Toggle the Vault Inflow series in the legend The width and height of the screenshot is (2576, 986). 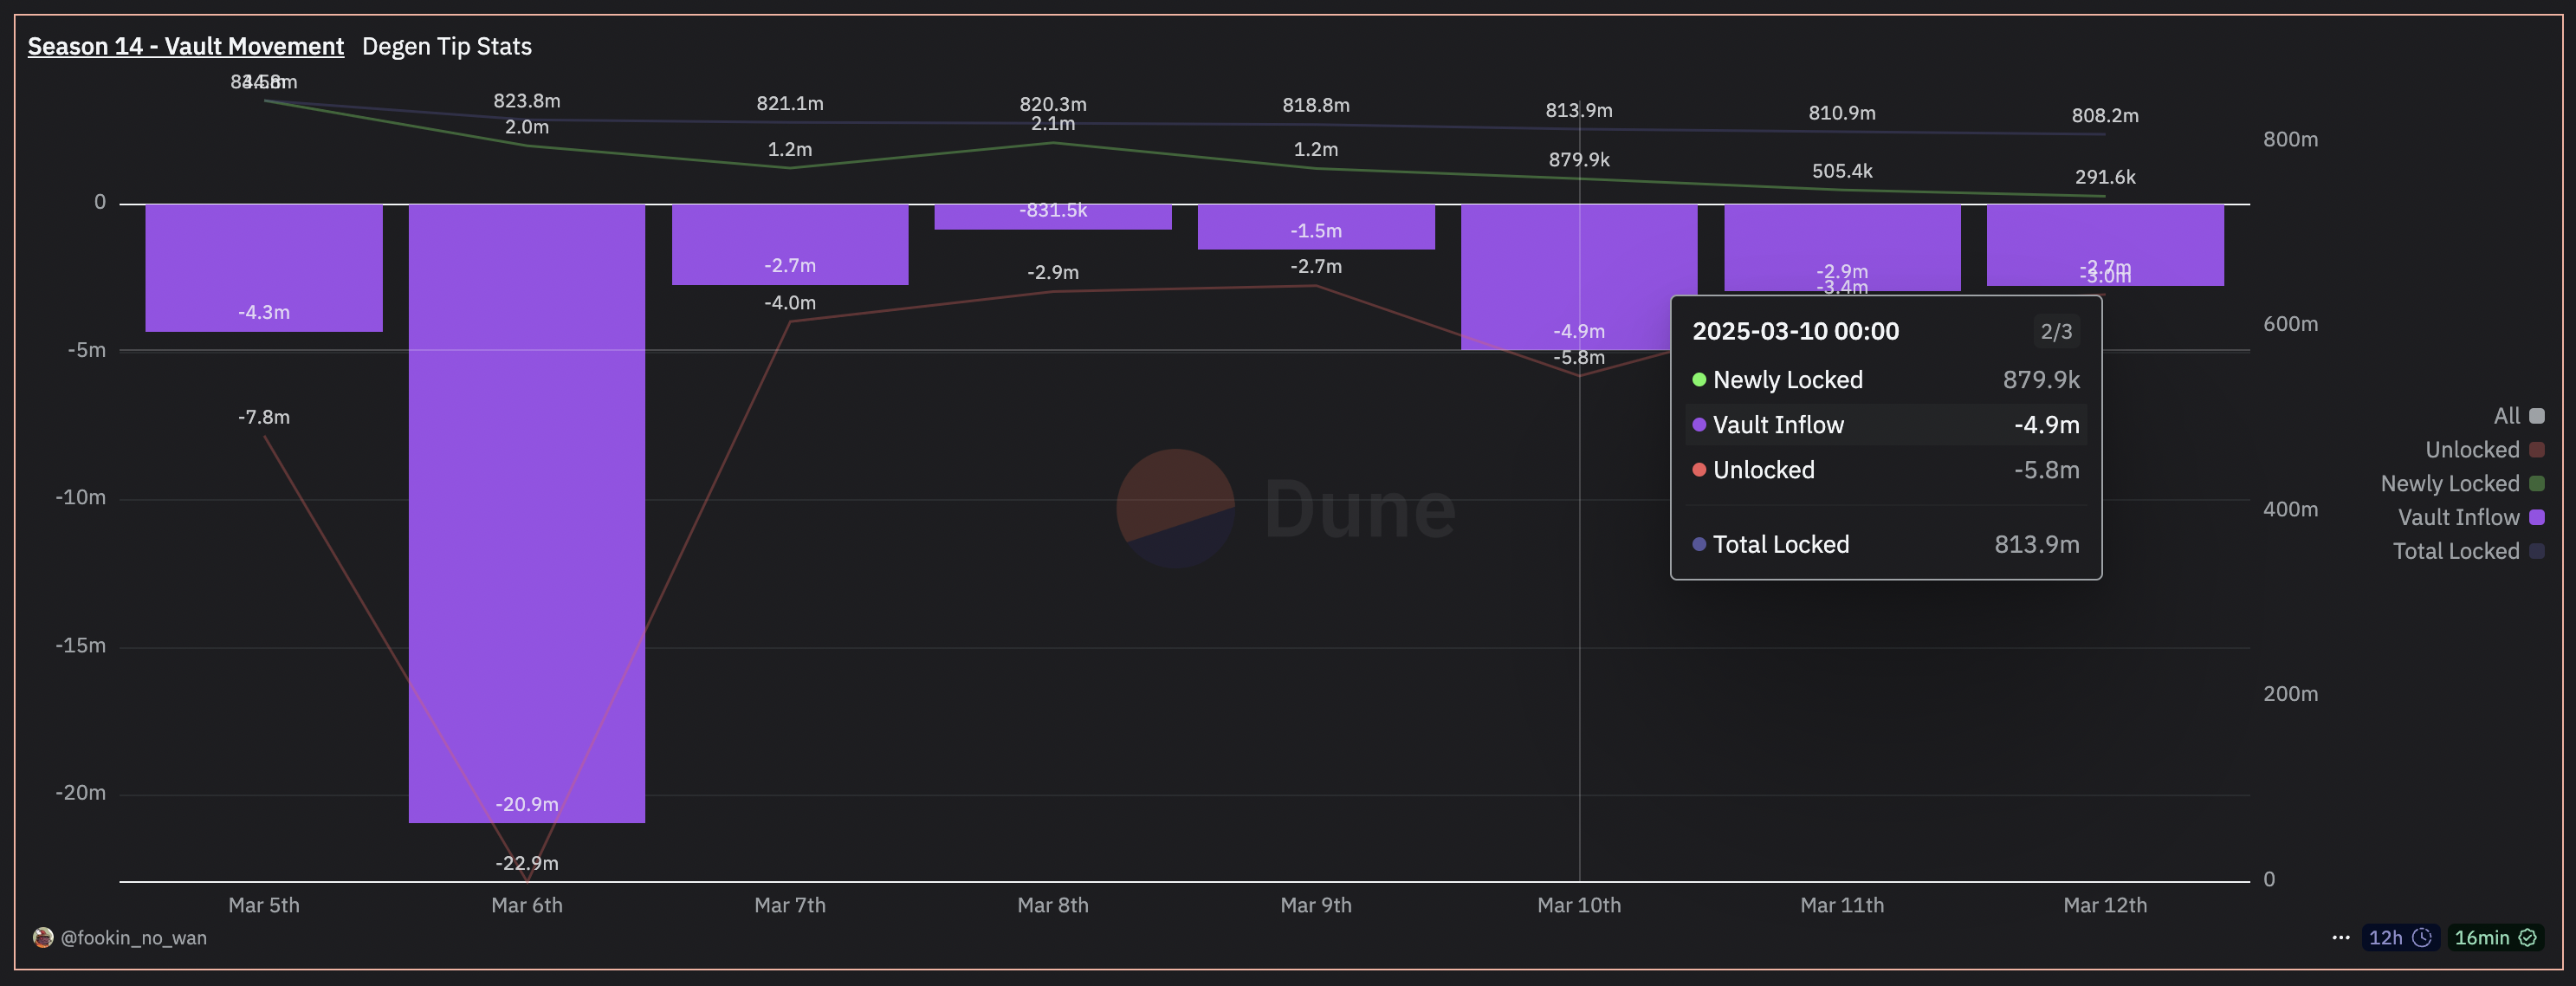pyautogui.click(x=2471, y=518)
